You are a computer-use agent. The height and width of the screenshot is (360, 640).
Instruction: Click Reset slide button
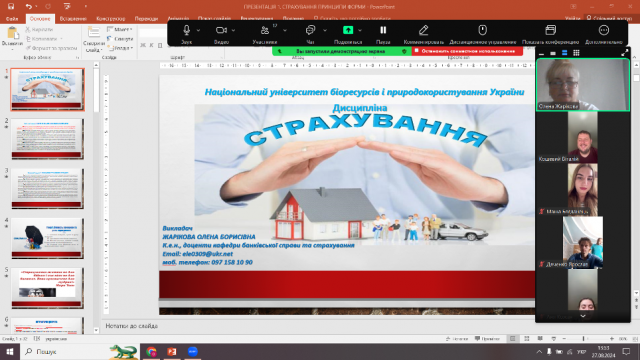120,39
